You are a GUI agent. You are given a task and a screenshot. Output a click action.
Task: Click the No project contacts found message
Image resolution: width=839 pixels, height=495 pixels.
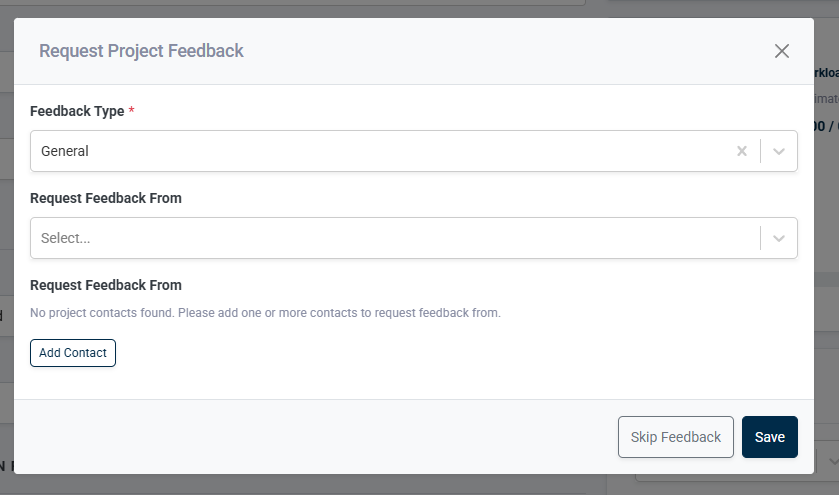265,313
